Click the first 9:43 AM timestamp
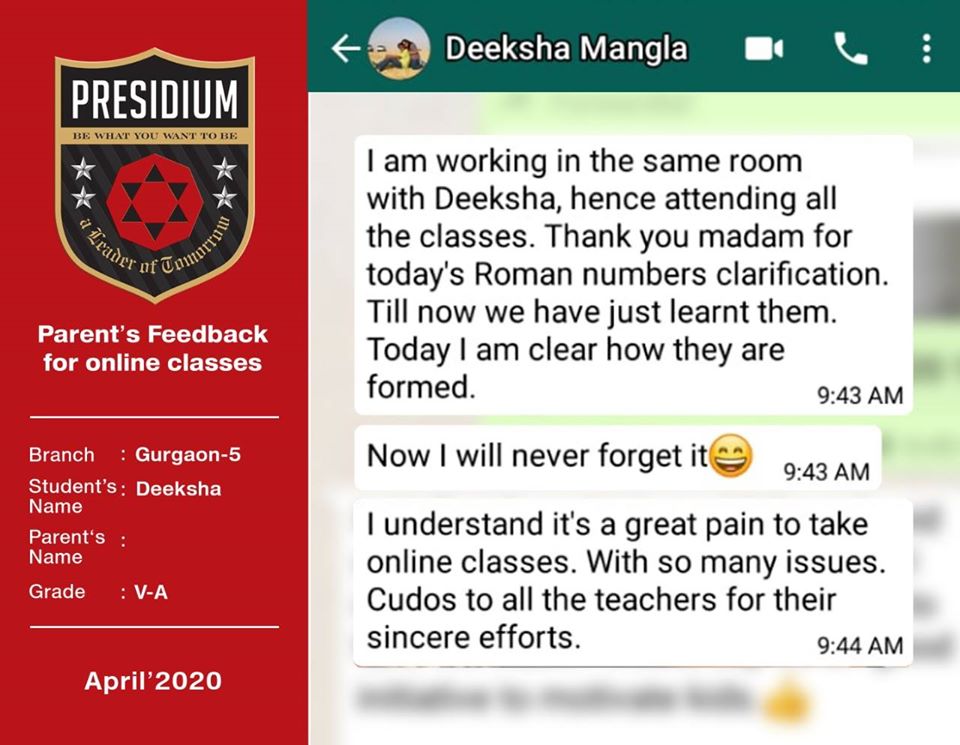Viewport: 960px width, 745px height. point(860,395)
